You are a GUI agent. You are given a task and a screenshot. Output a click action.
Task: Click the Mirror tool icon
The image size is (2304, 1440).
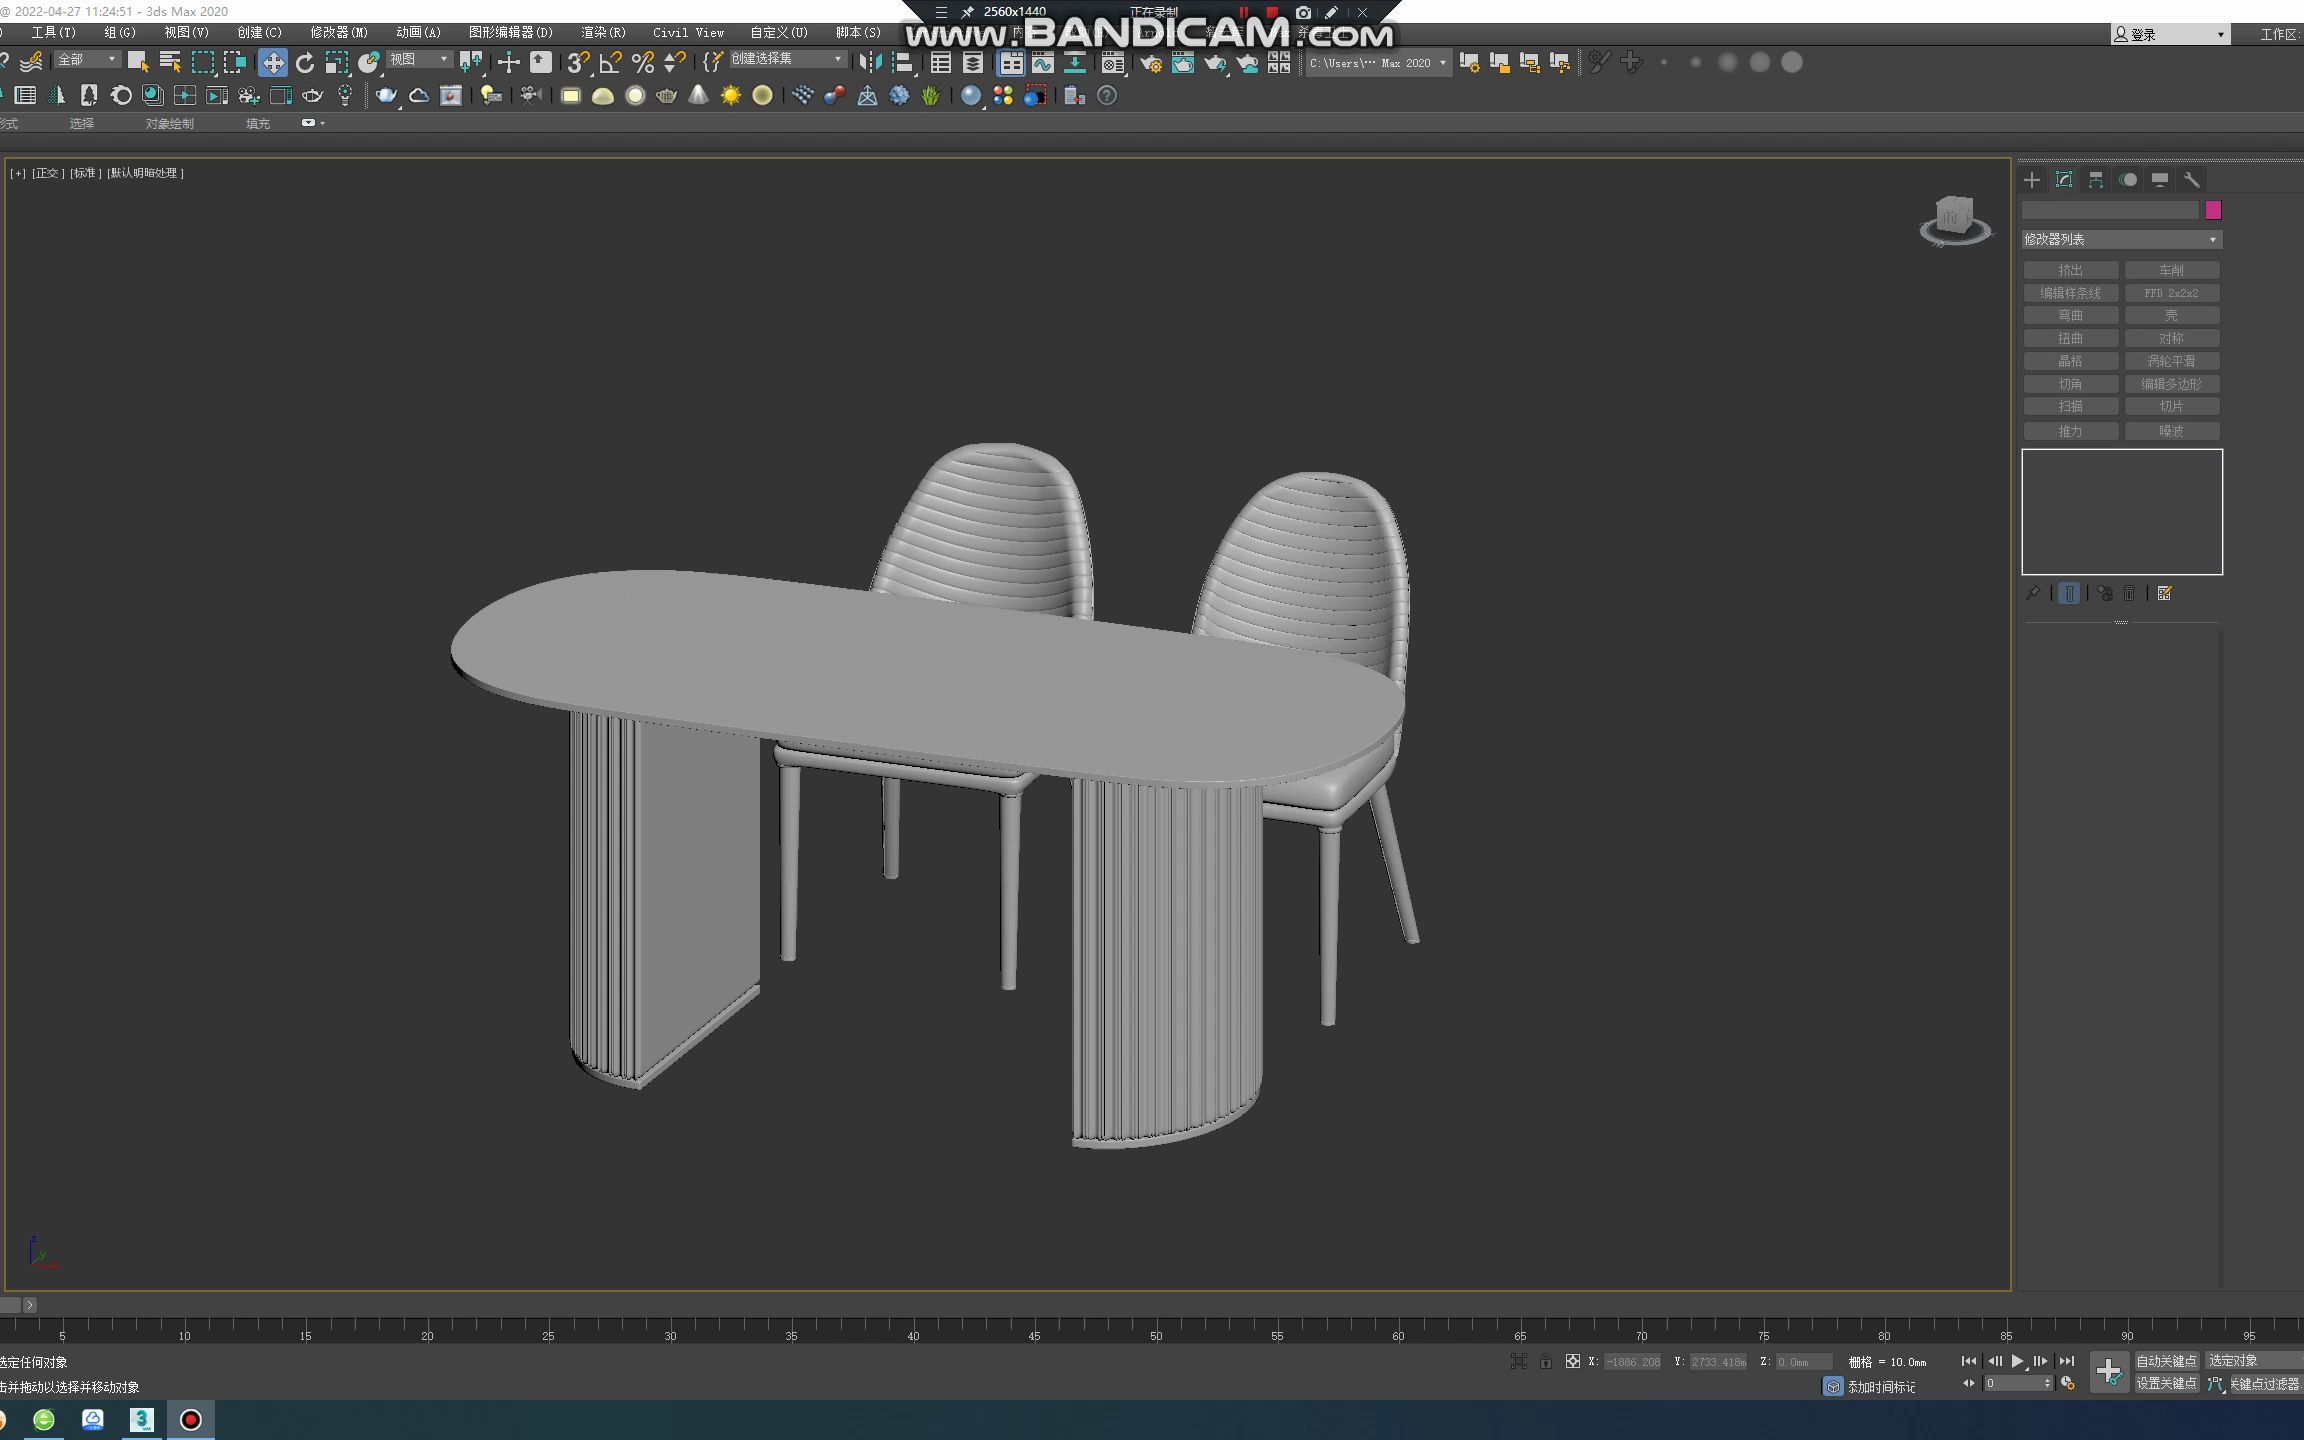pyautogui.click(x=870, y=62)
